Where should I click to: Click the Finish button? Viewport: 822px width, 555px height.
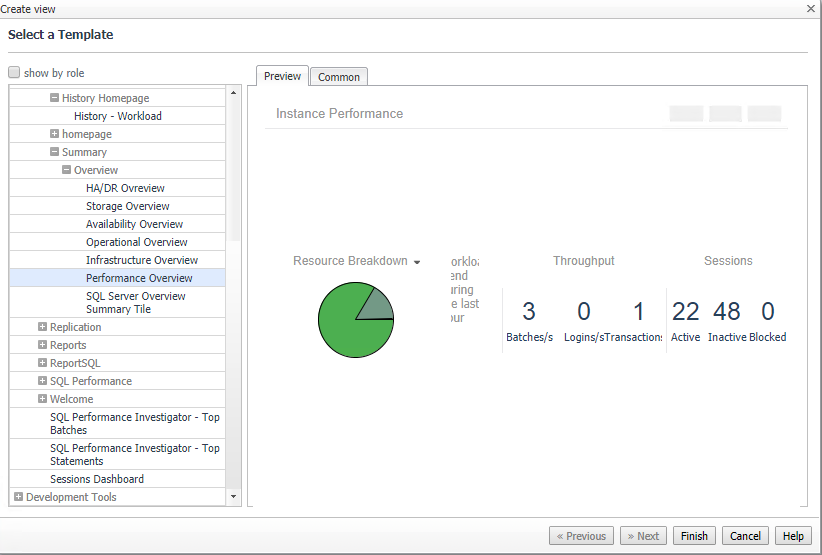[x=694, y=536]
